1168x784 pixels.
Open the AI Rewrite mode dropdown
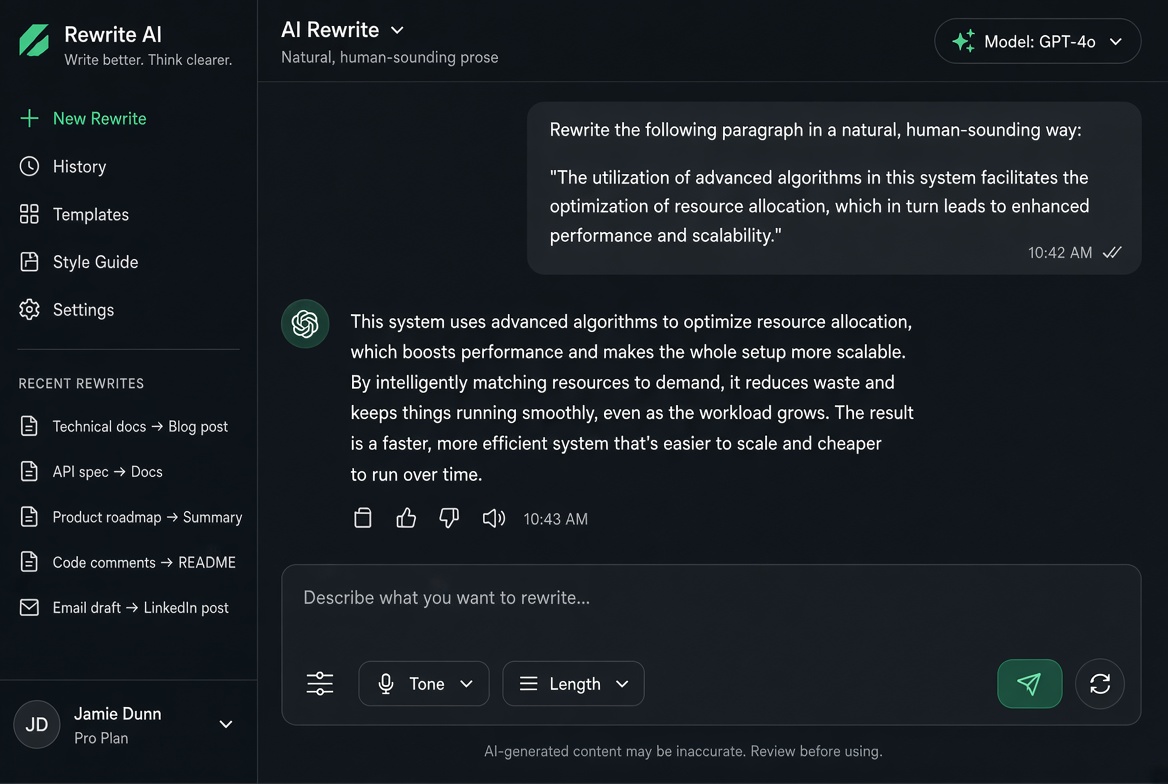tap(343, 30)
